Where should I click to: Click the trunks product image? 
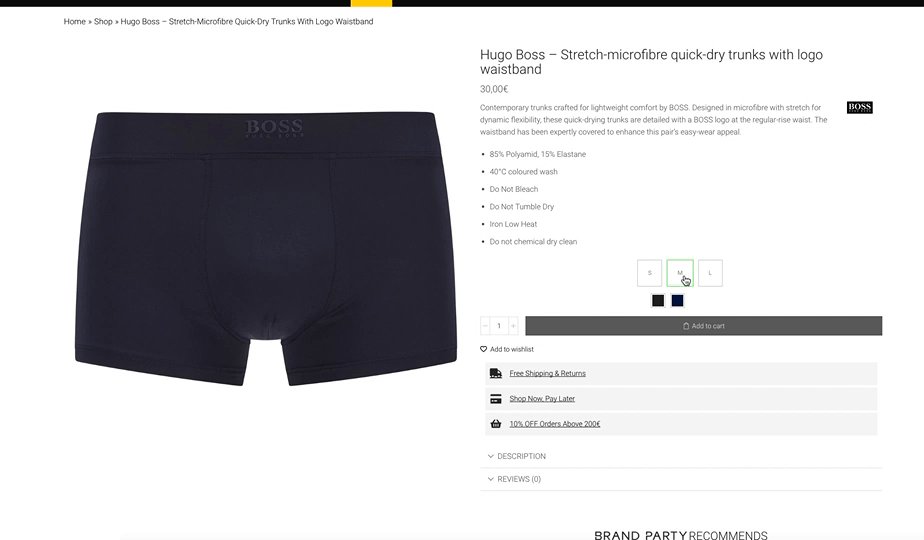[266, 248]
